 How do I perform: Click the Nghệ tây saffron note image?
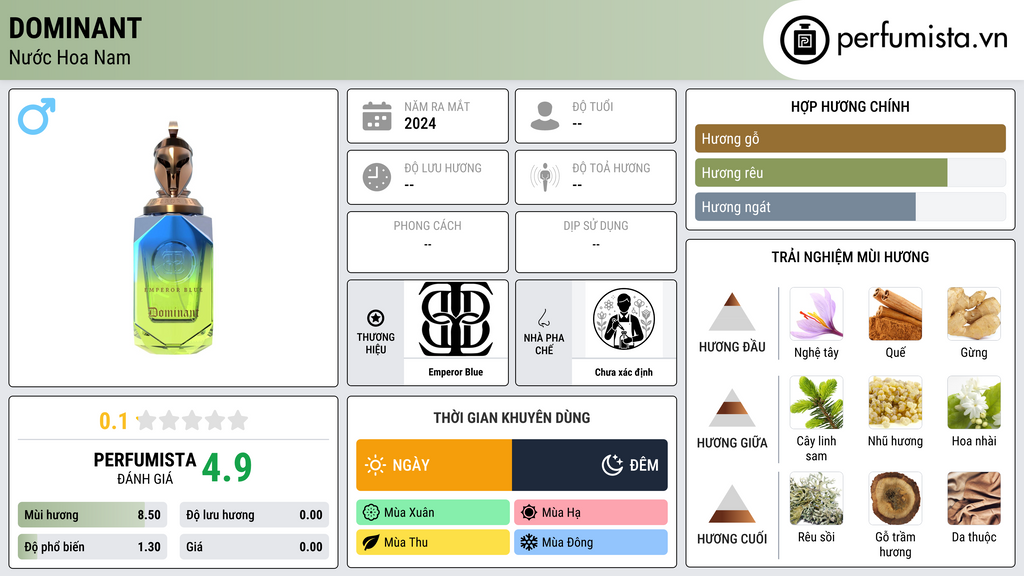[x=816, y=314]
